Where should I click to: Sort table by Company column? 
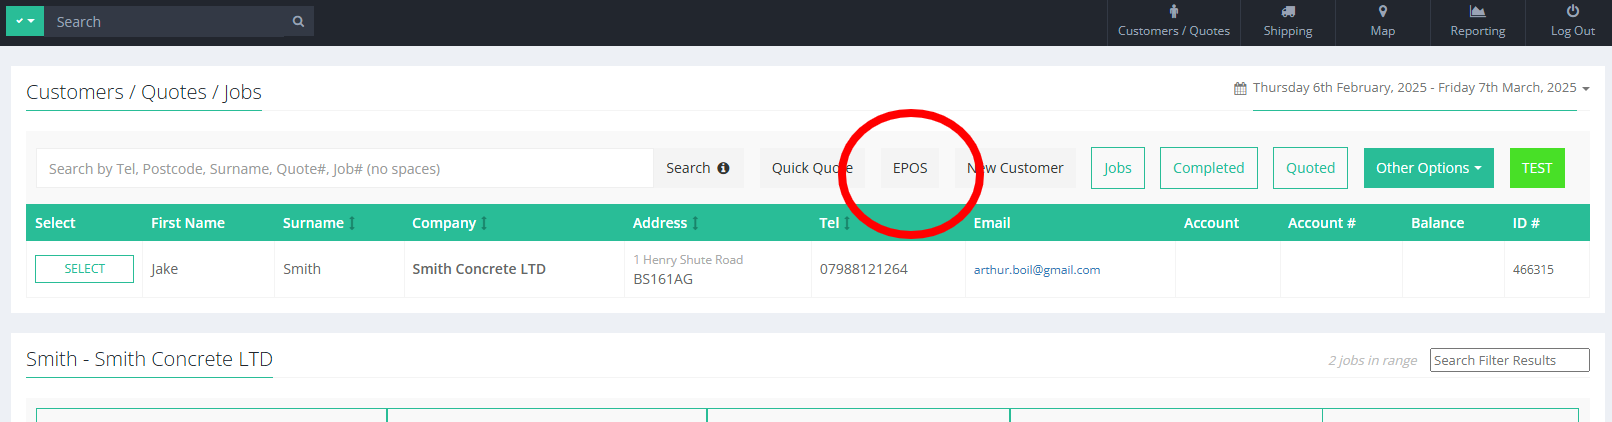pyautogui.click(x=450, y=223)
